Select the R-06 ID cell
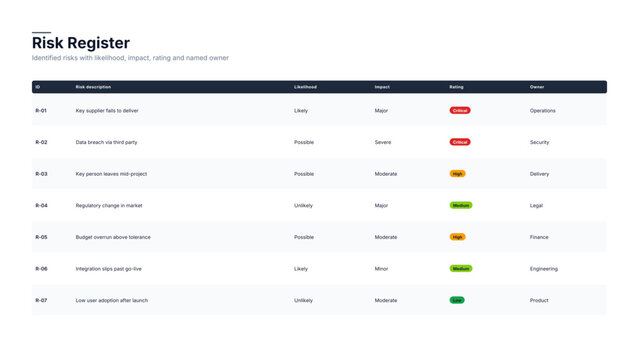The height and width of the screenshot is (360, 639). 42,269
